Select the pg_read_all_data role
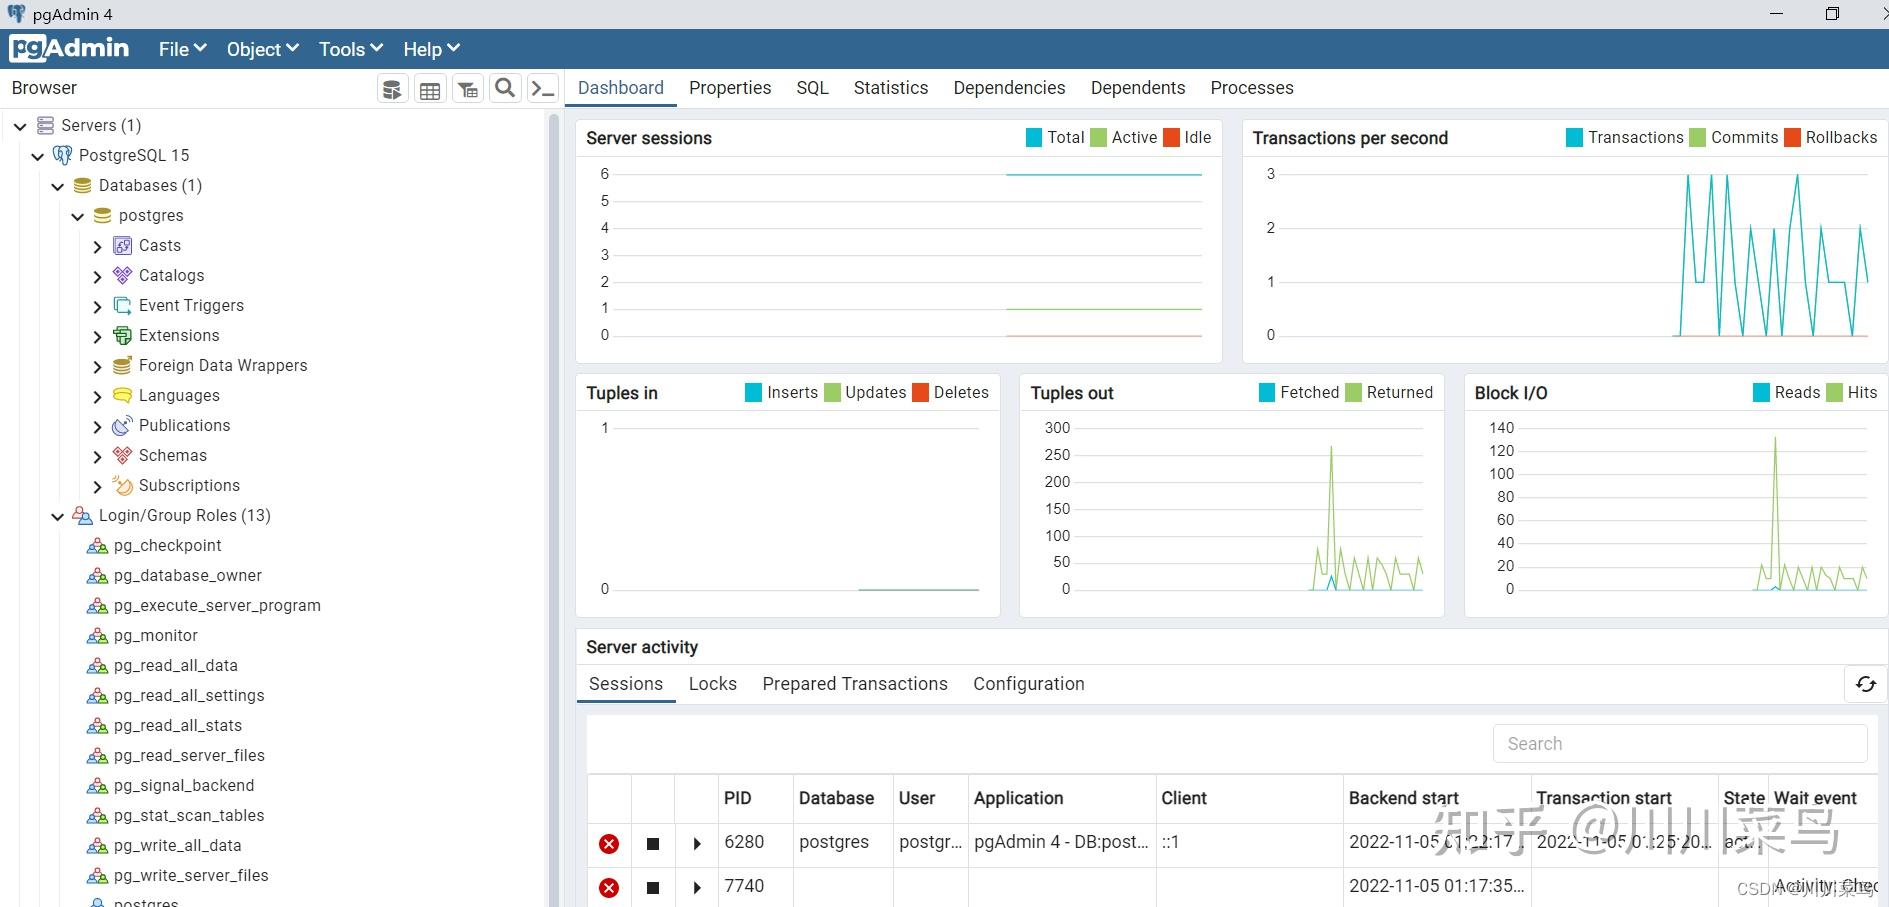The height and width of the screenshot is (907, 1889). 175,666
